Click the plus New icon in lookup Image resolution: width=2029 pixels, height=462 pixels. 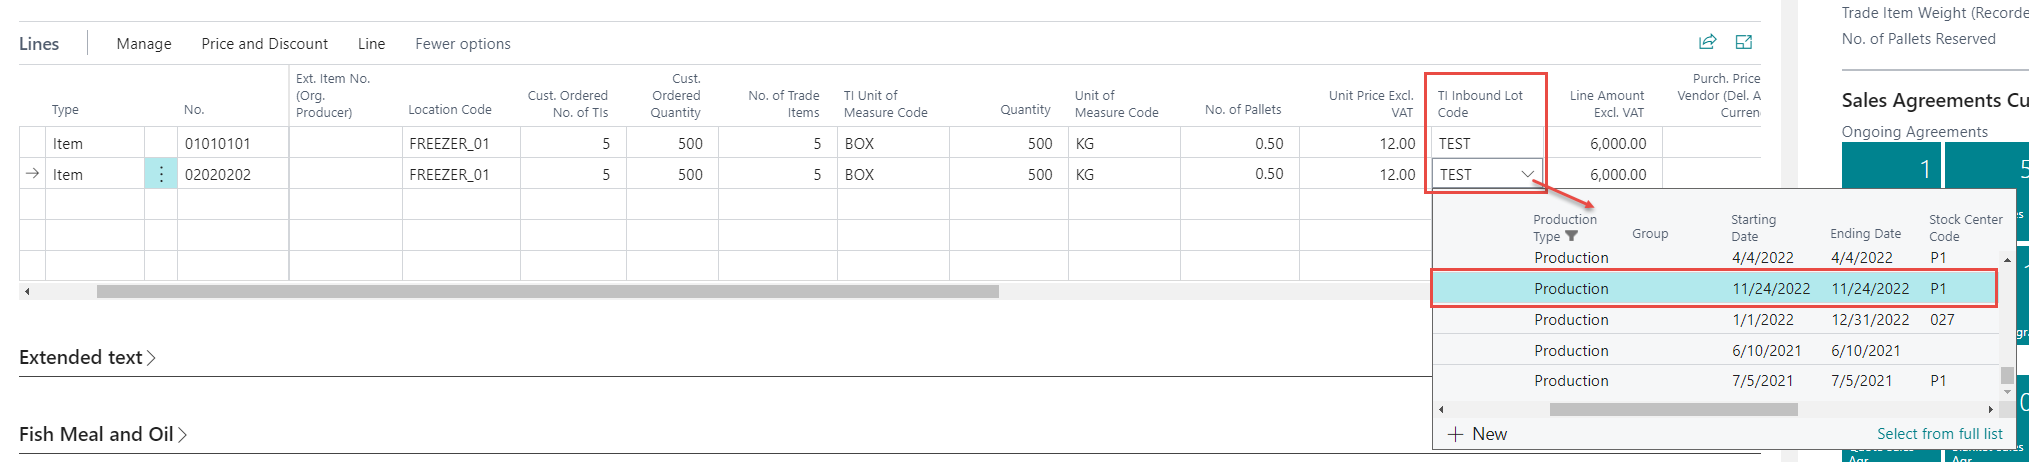1455,434
